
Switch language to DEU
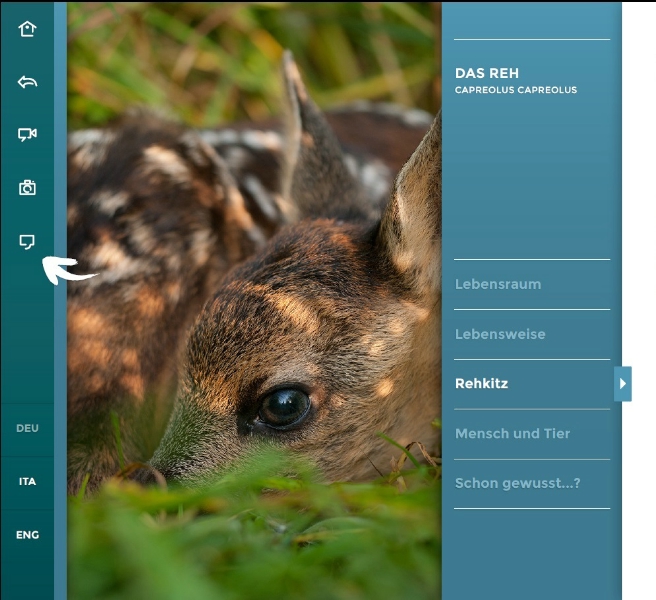click(x=27, y=428)
